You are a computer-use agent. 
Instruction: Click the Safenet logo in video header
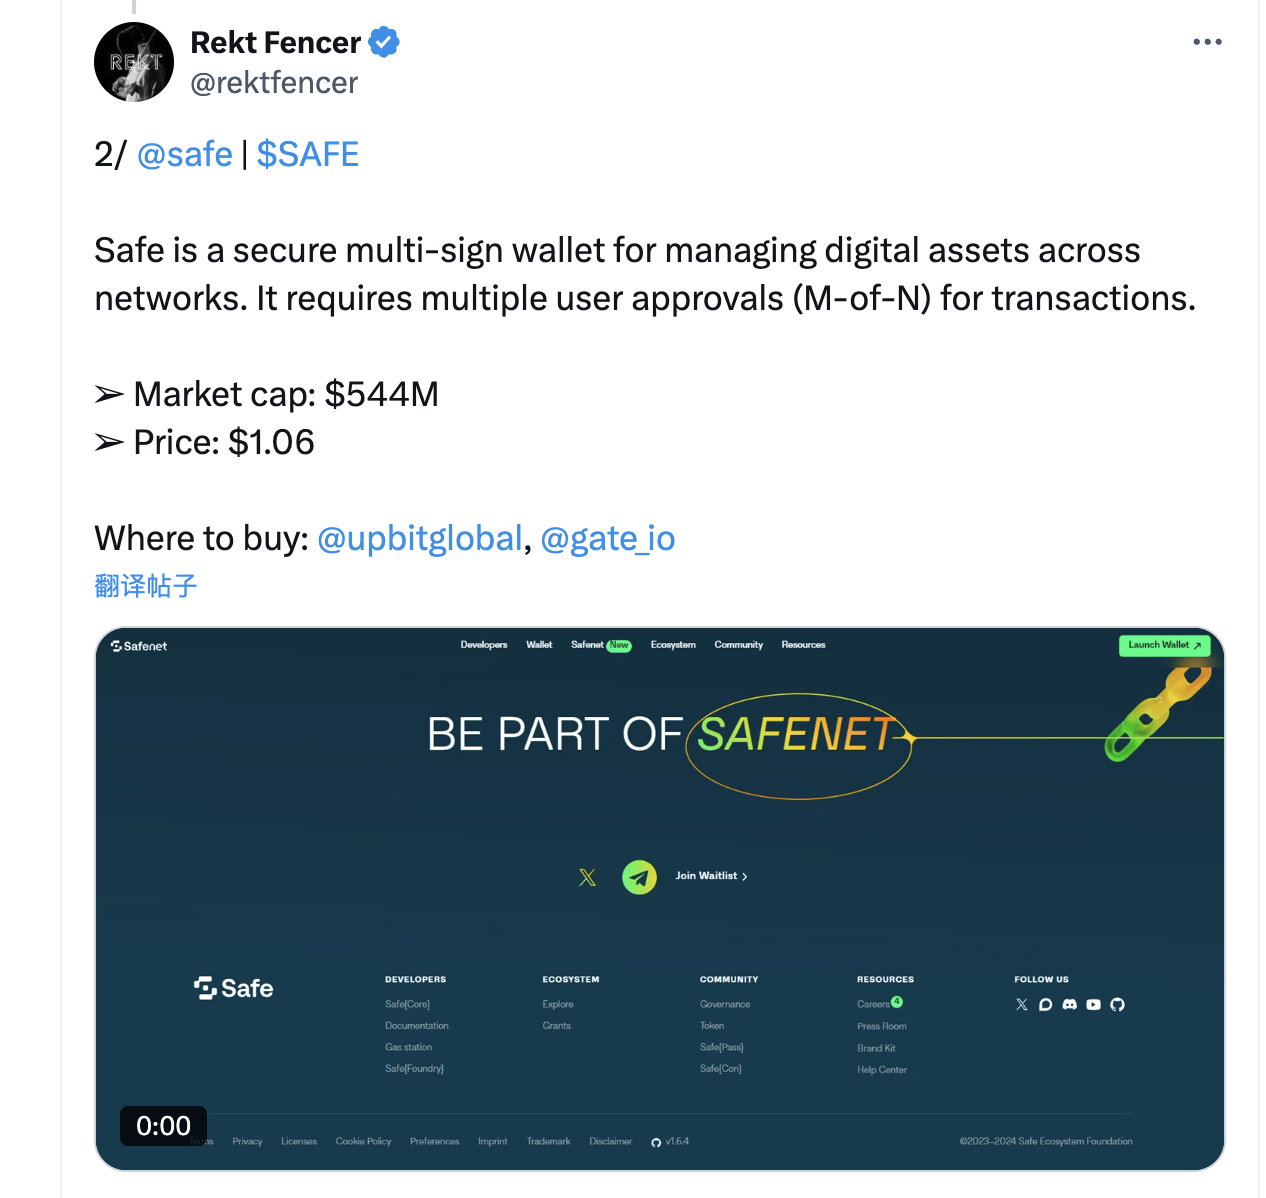coord(139,646)
